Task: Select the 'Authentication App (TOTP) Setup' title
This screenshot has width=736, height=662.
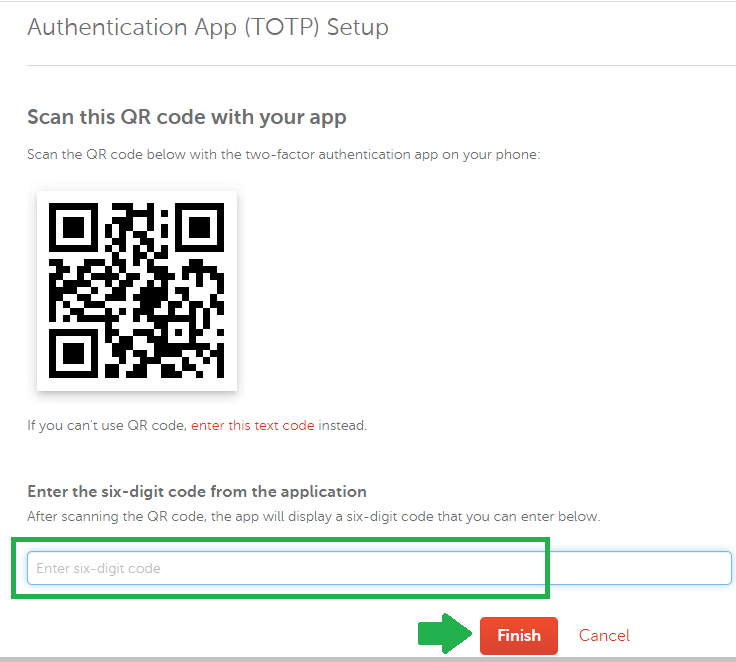Action: [x=208, y=27]
